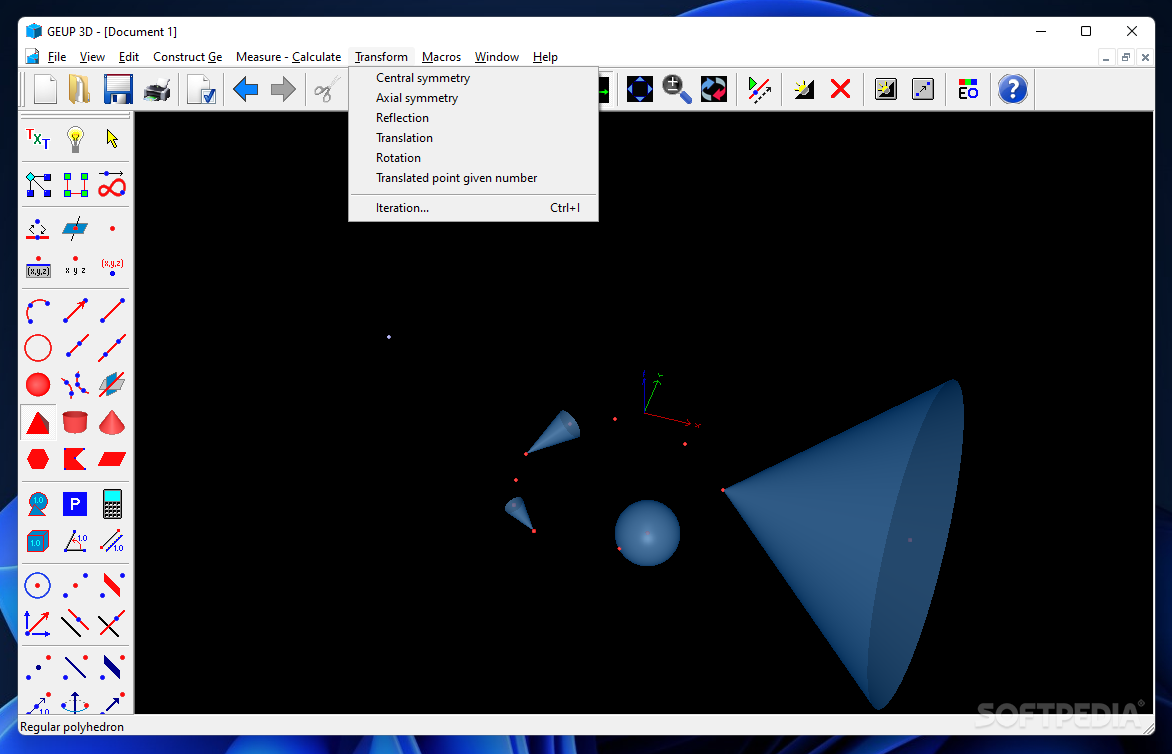1172x754 pixels.
Task: Click the blue sphere in viewport
Action: 647,533
